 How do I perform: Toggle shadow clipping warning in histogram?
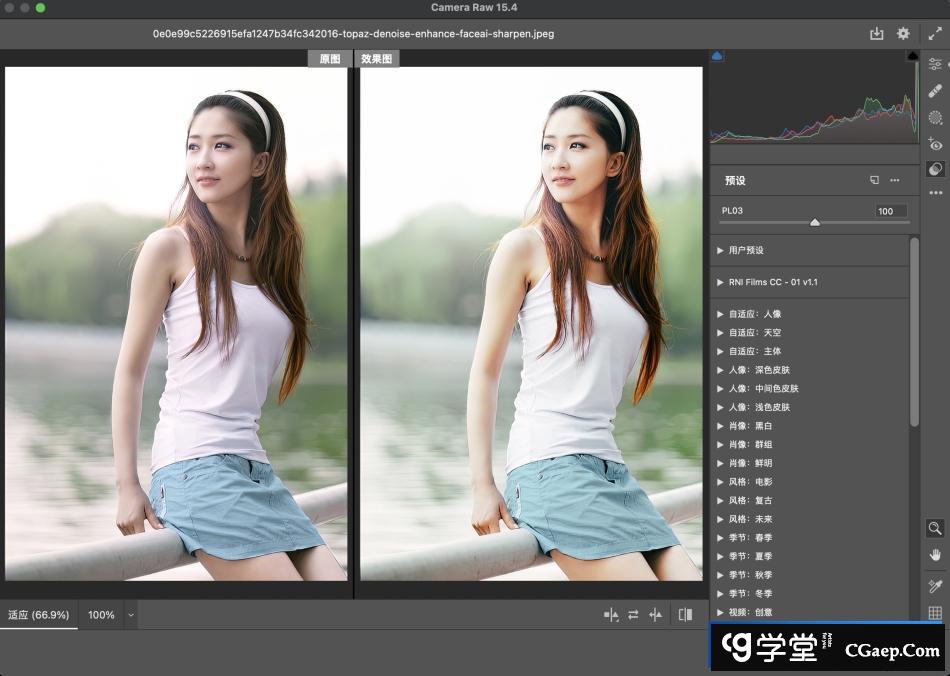(717, 57)
